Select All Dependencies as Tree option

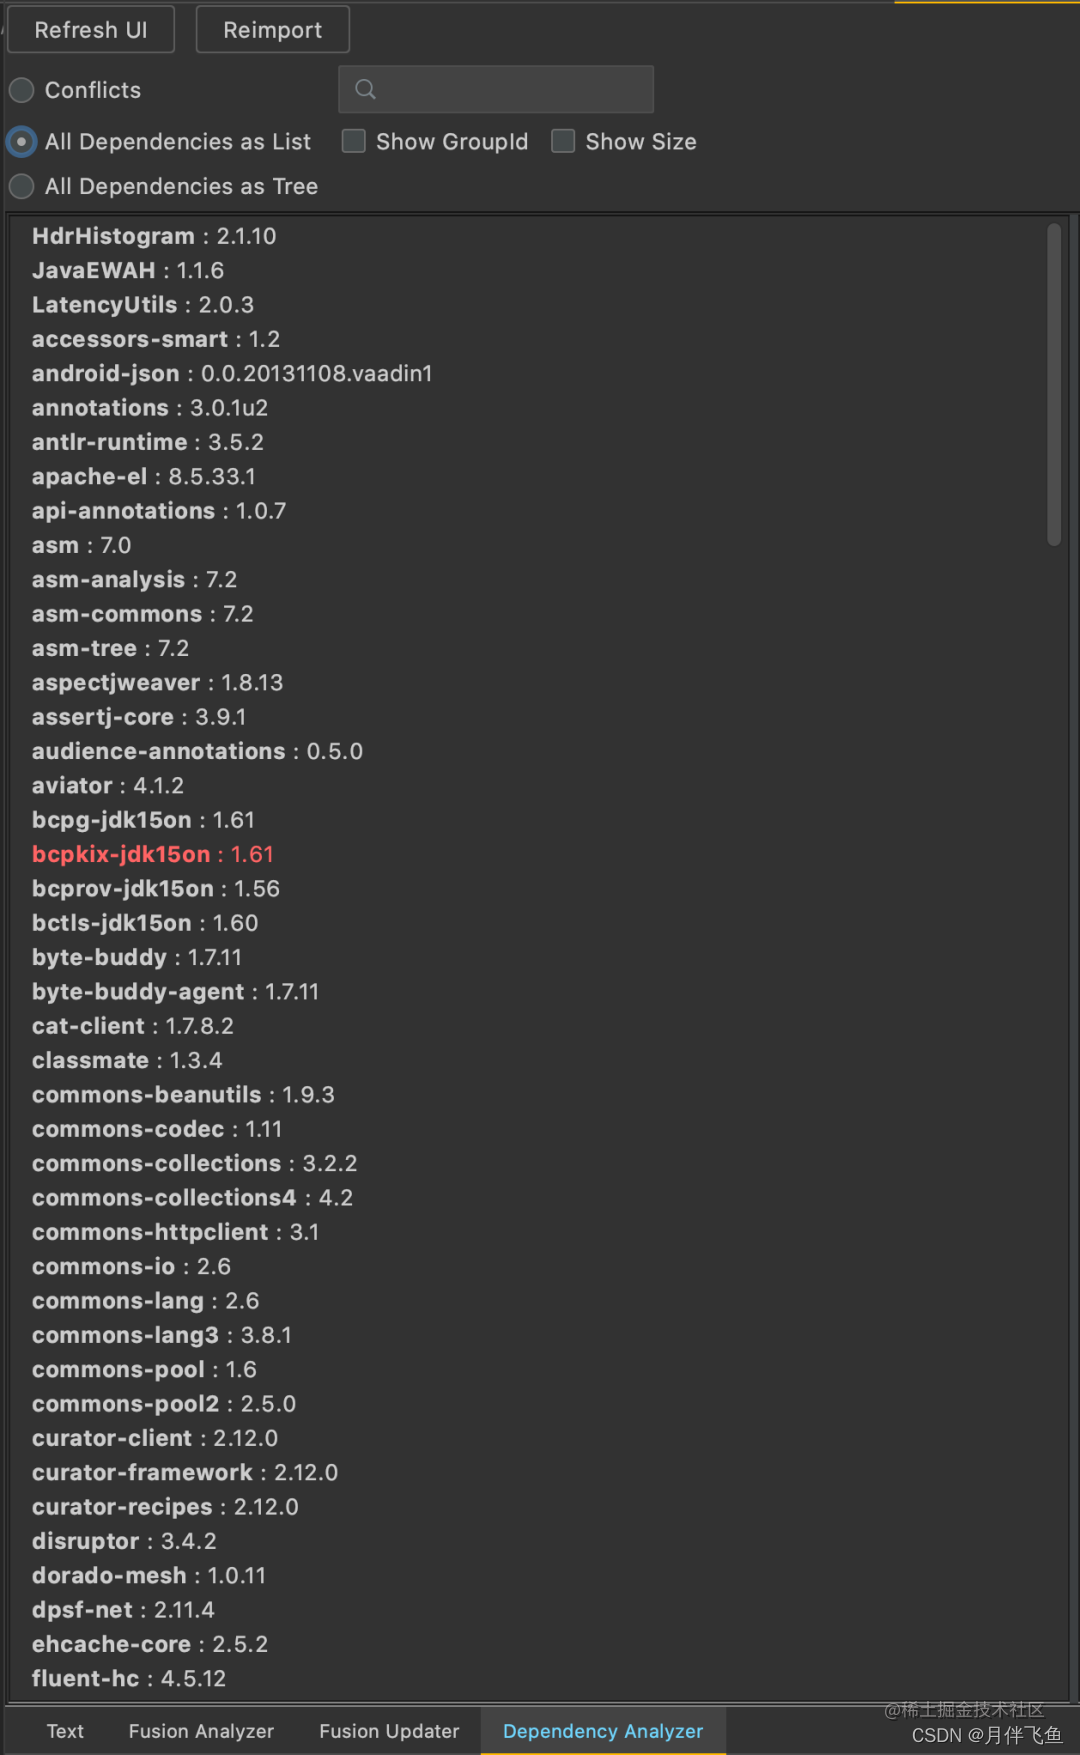[x=21, y=186]
